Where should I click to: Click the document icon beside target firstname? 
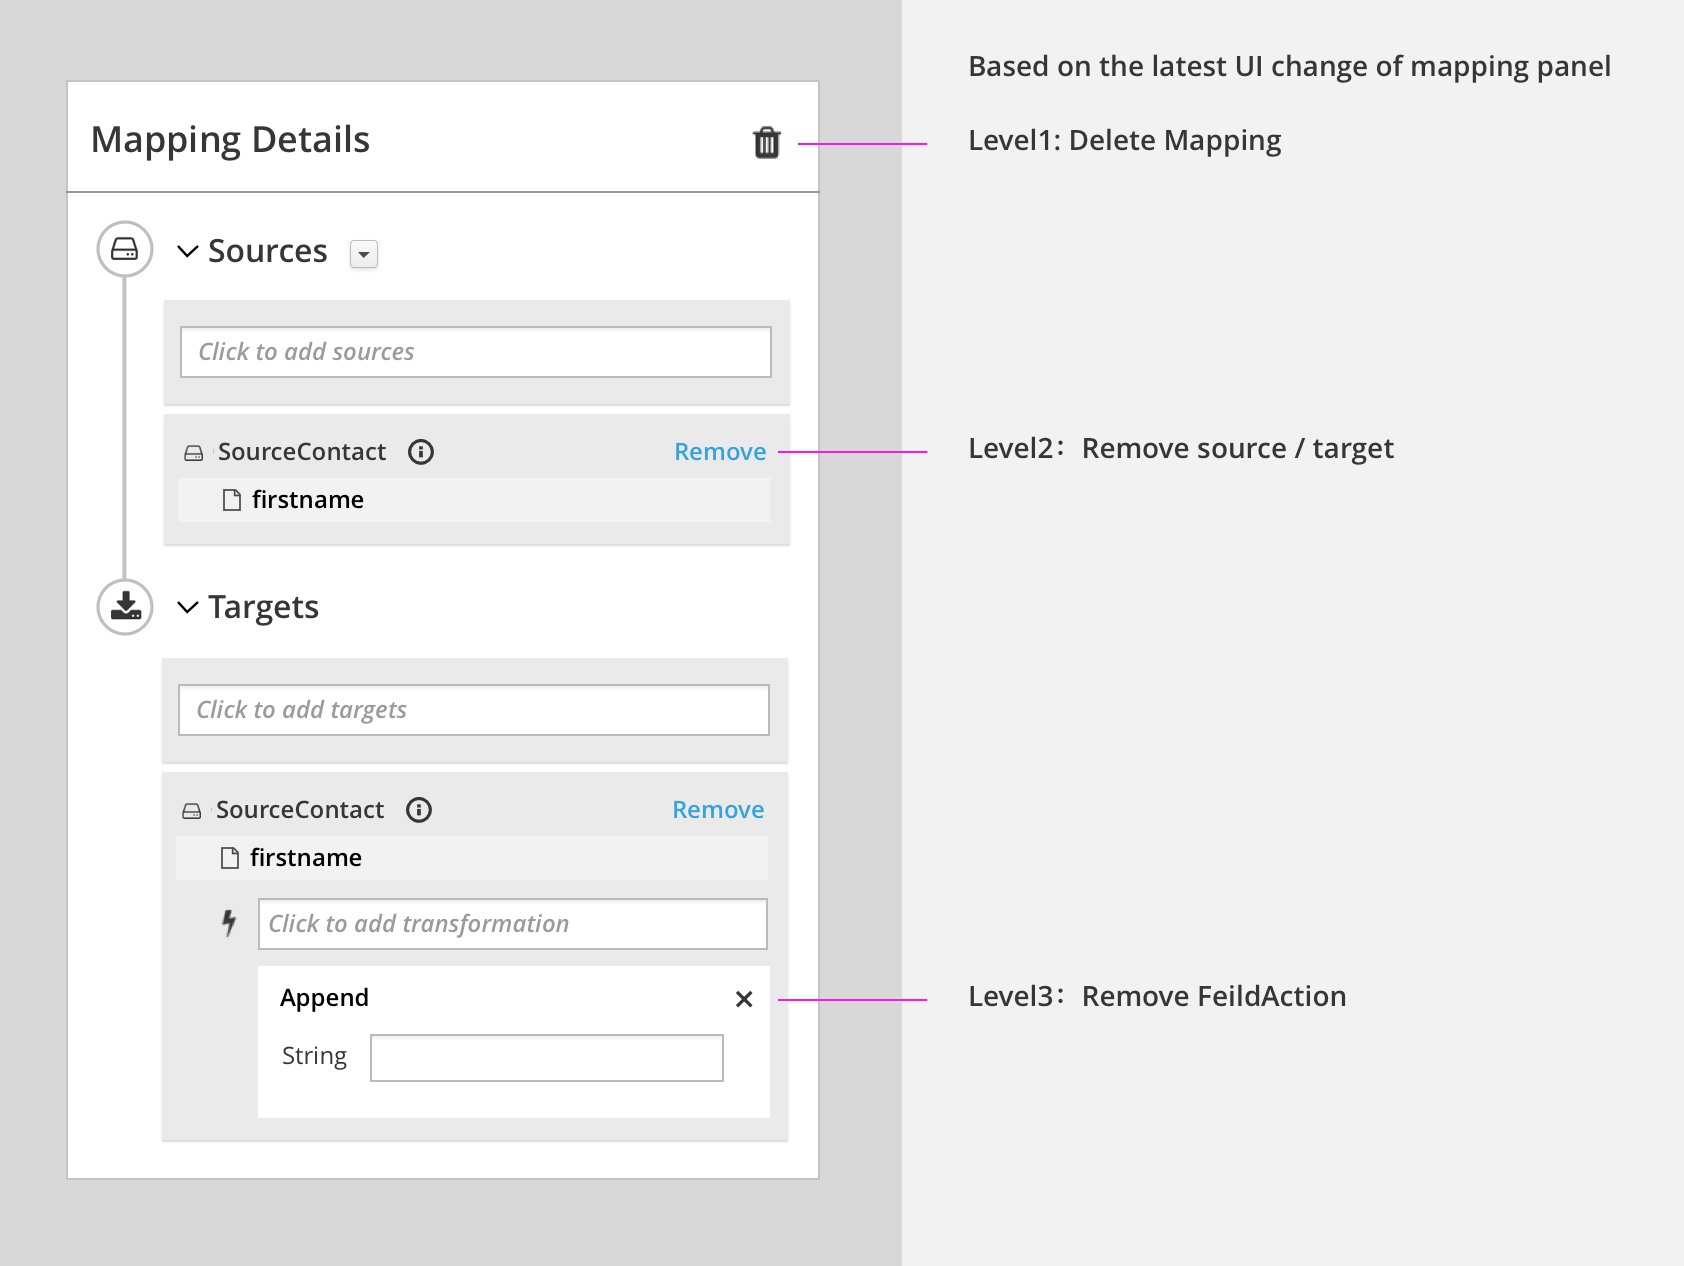pos(232,857)
